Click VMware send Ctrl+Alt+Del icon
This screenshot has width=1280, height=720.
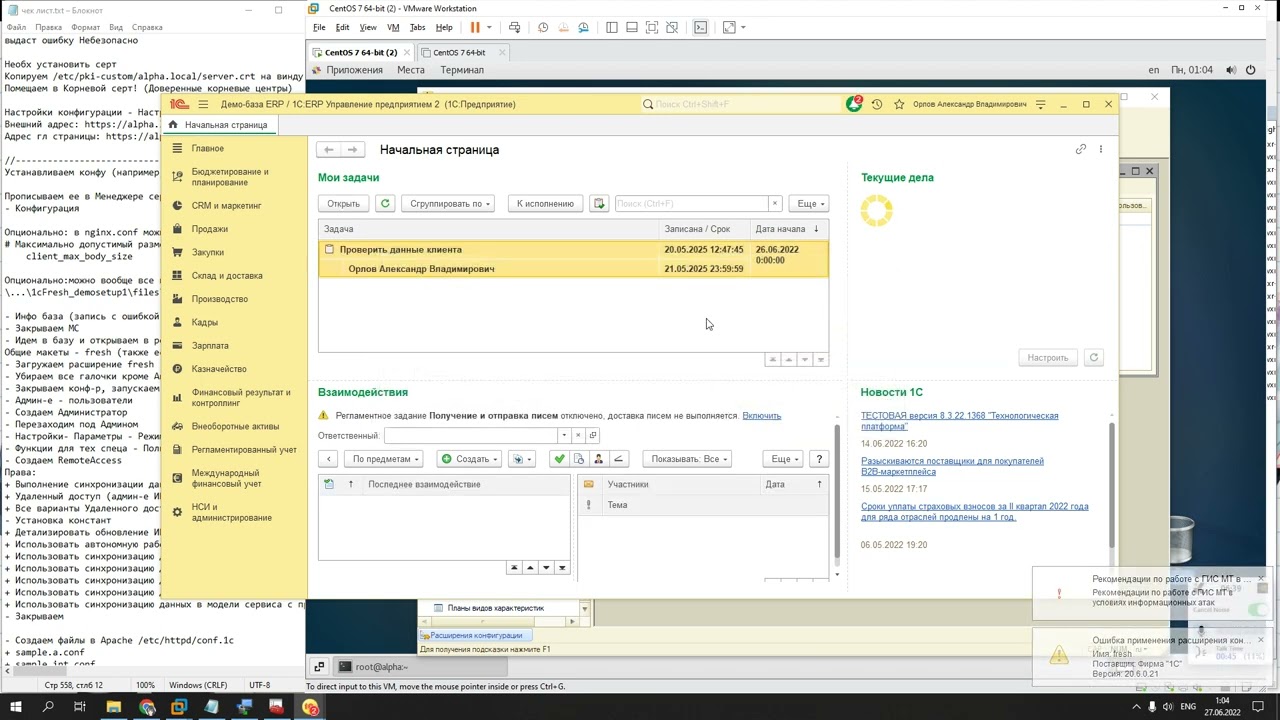coord(514,27)
